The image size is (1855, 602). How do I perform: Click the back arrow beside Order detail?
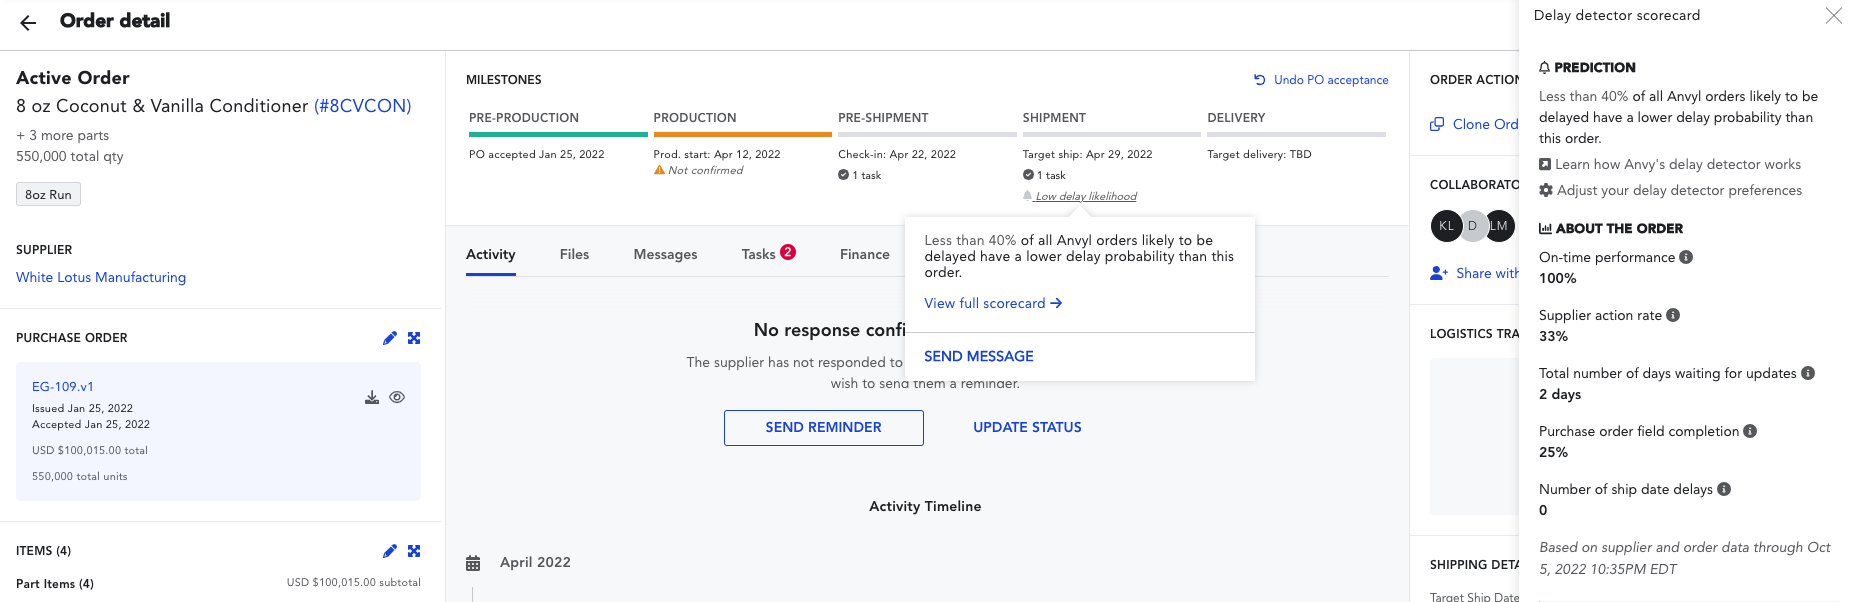point(28,22)
